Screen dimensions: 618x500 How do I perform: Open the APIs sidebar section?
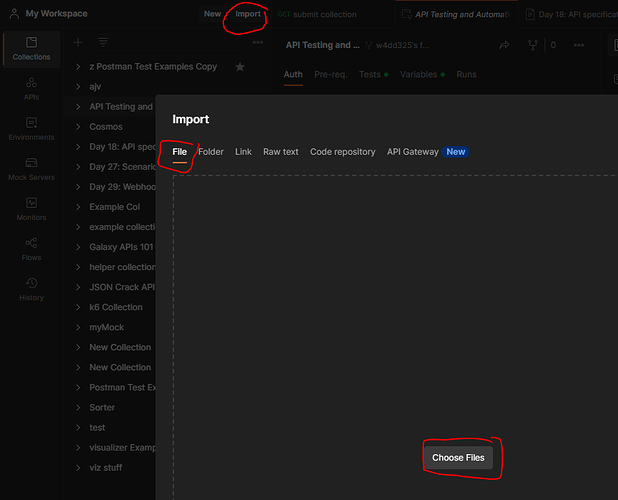(31, 89)
